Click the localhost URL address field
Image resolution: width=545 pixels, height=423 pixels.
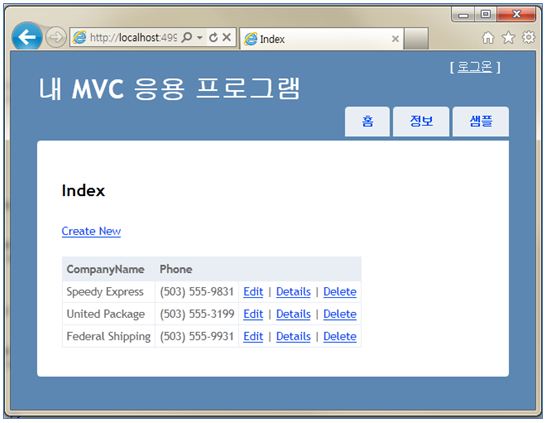133,37
